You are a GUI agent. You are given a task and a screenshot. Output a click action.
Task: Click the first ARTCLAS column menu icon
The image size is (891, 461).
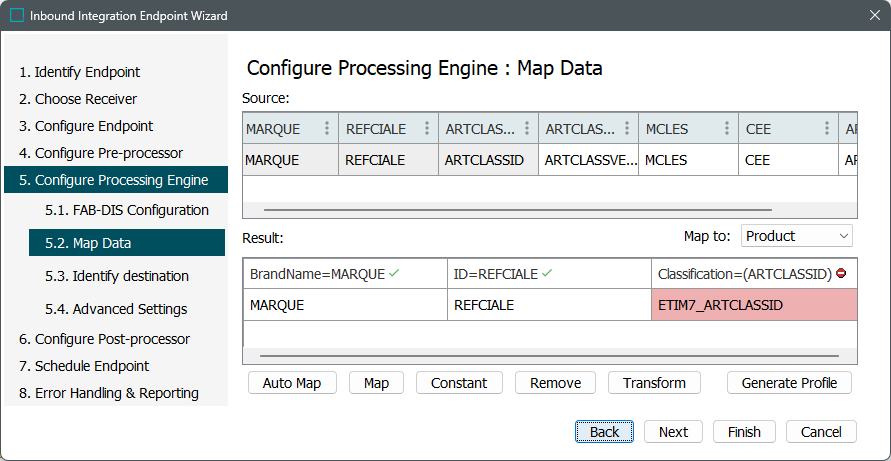coord(527,129)
